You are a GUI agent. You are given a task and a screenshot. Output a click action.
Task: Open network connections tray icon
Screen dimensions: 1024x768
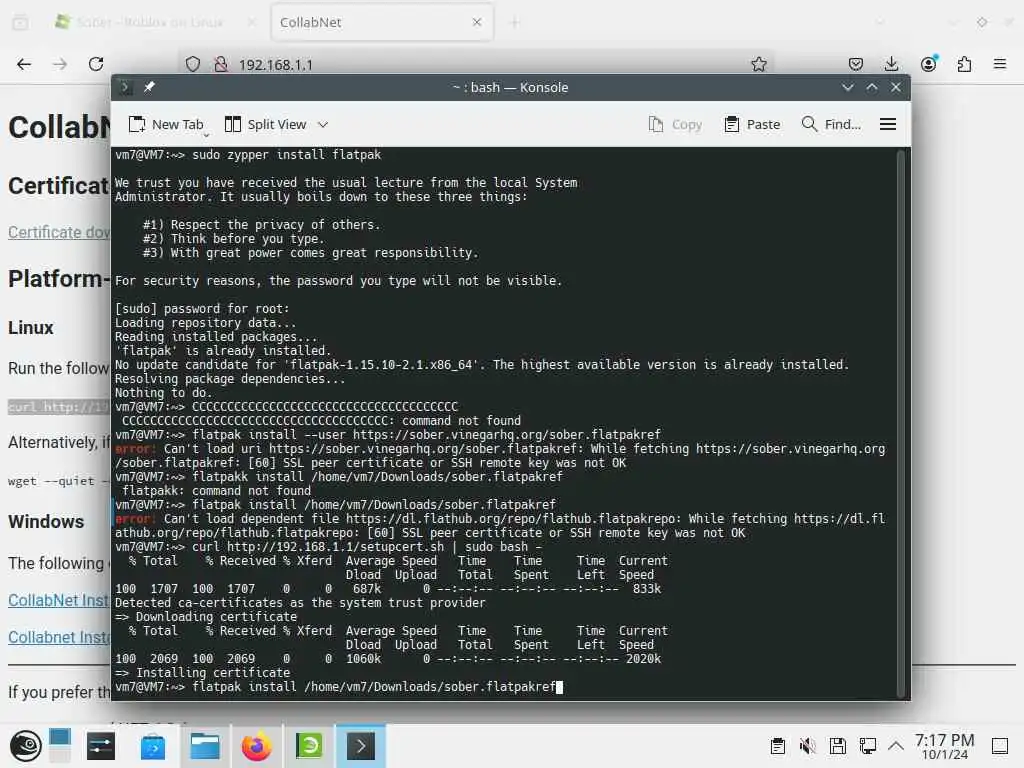point(868,746)
